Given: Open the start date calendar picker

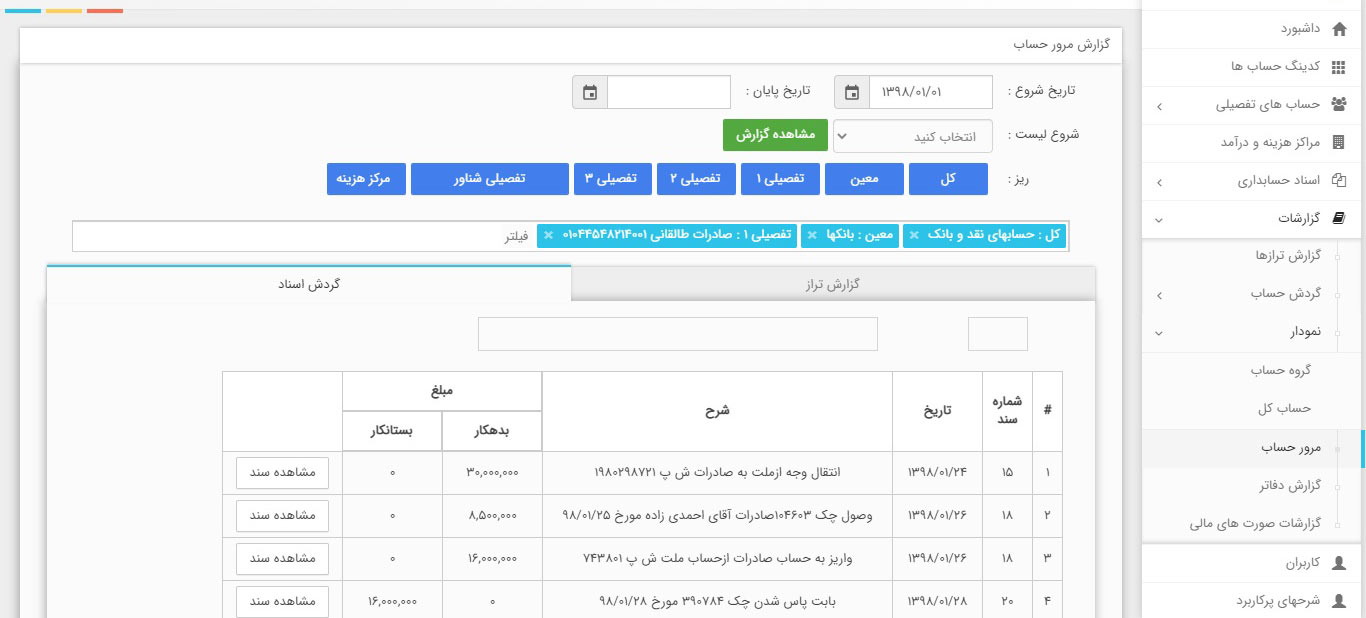Looking at the screenshot, I should (851, 91).
